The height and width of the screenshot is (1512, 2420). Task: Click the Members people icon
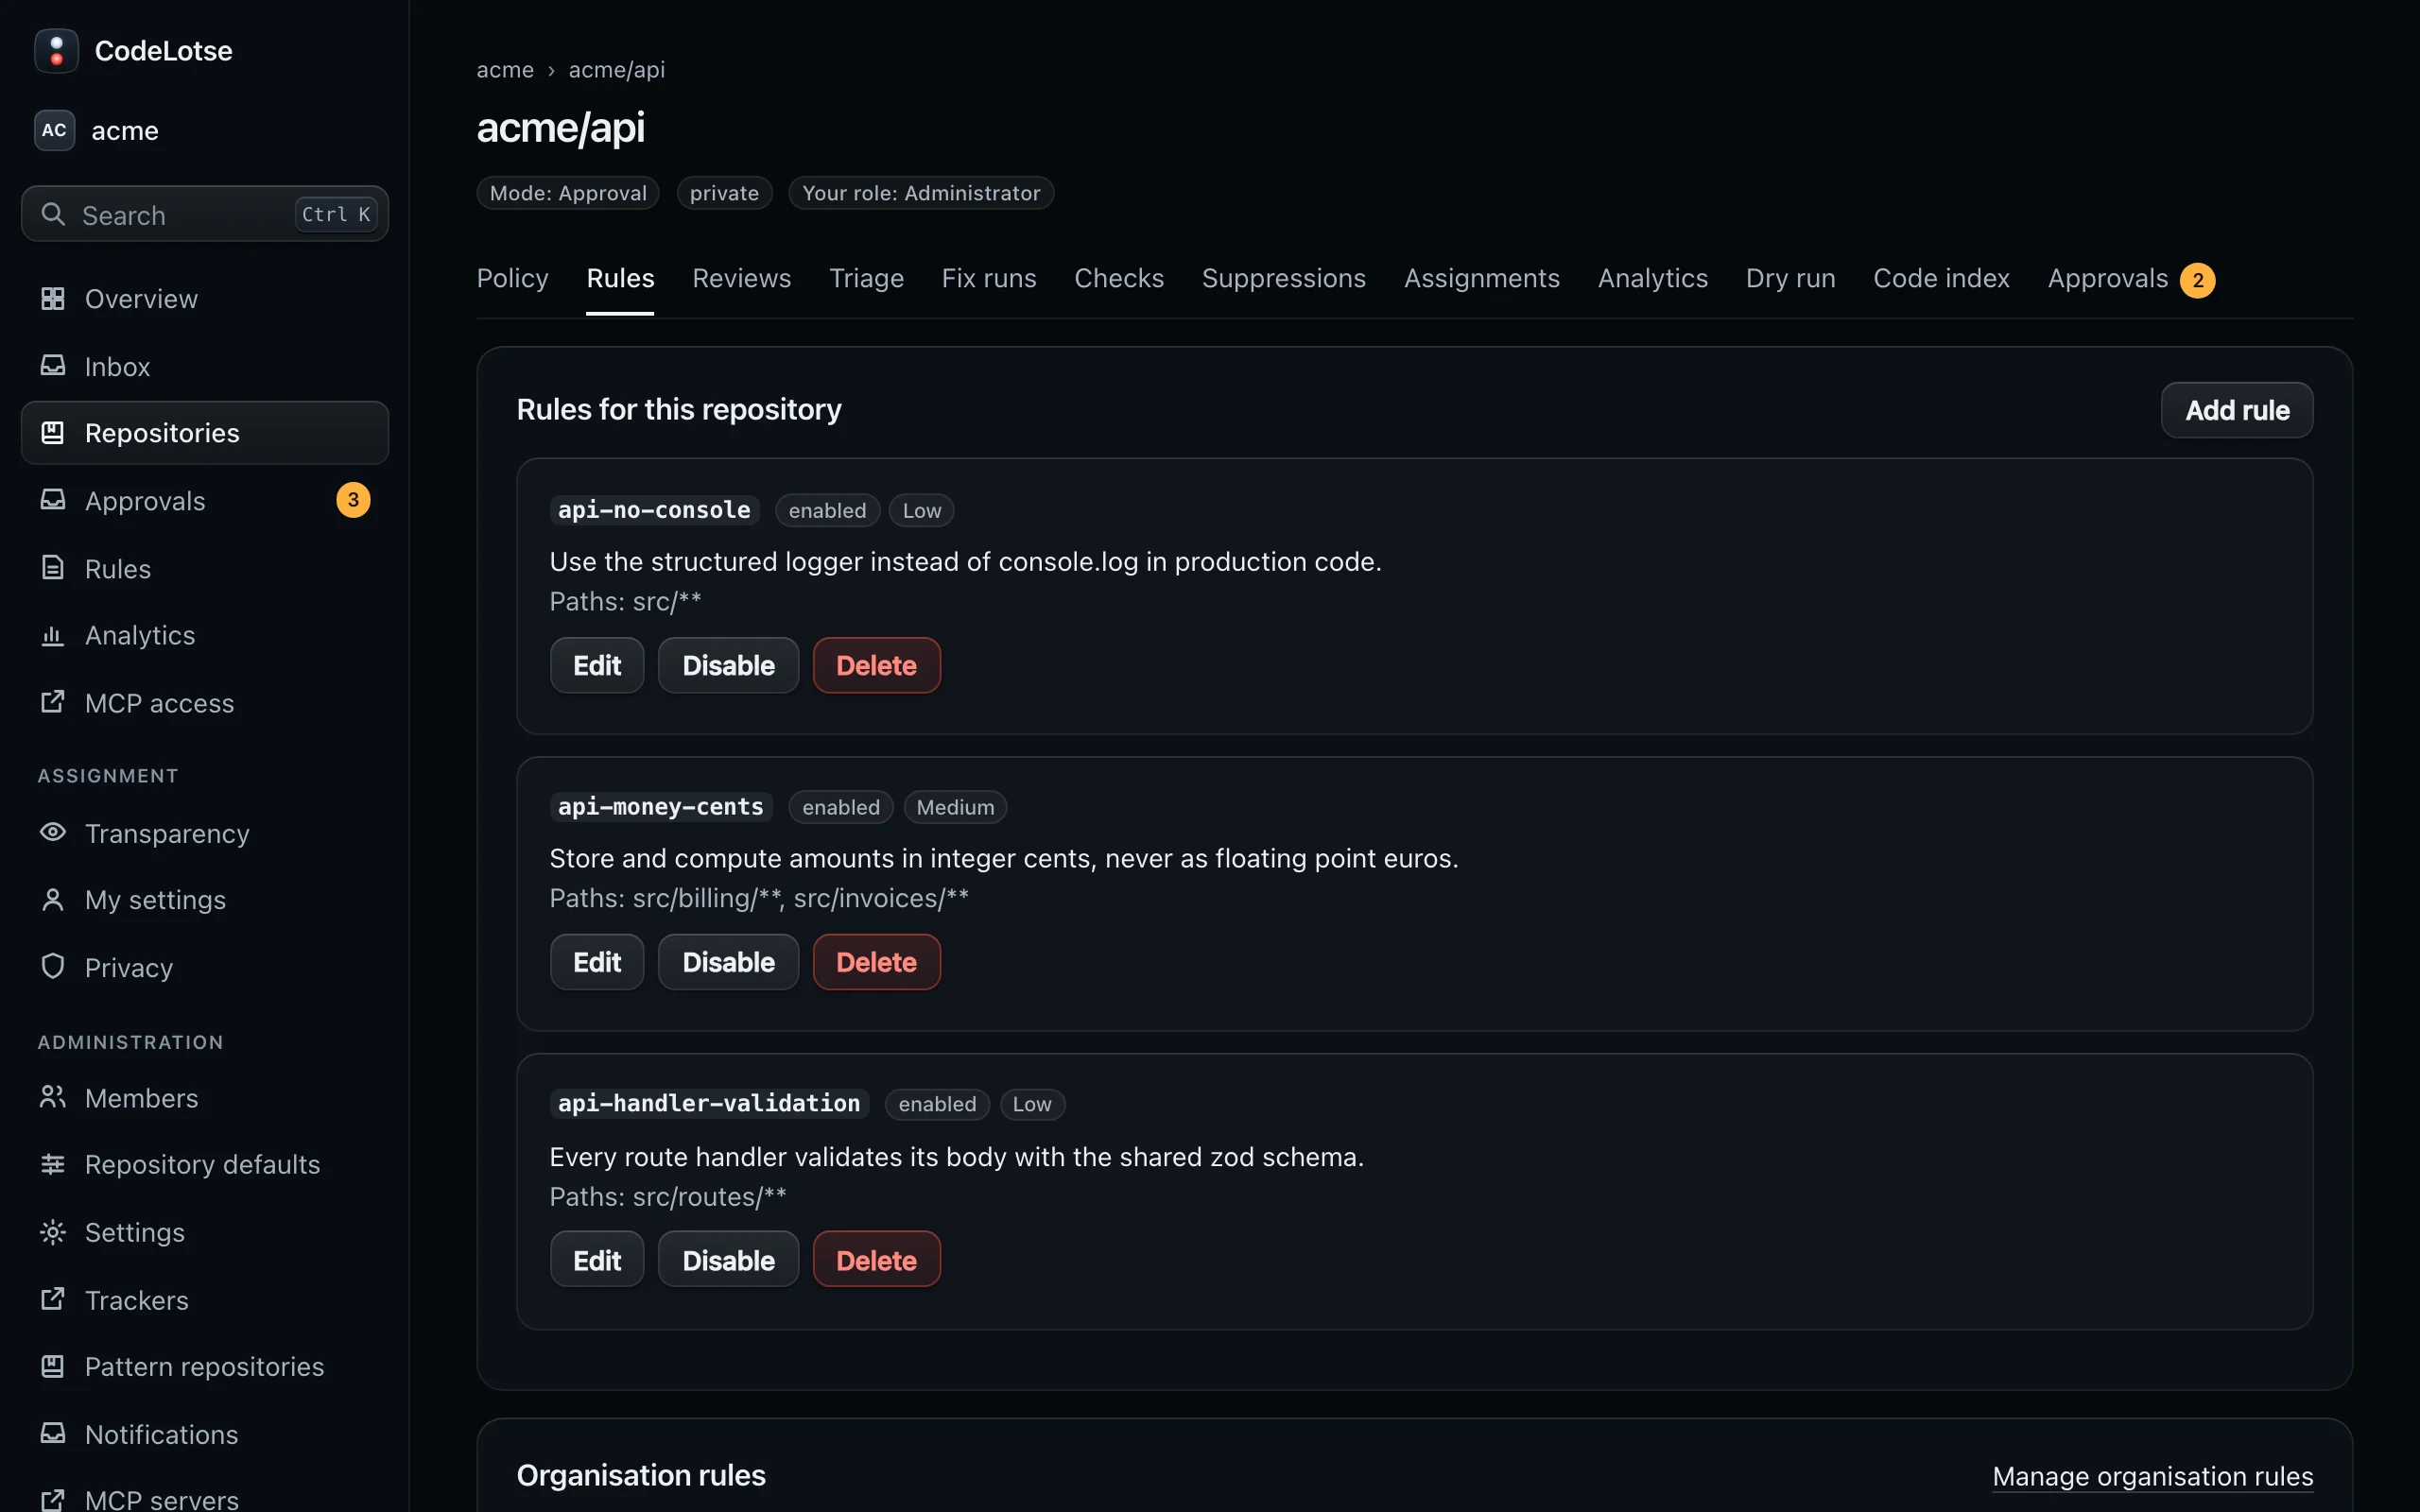pyautogui.click(x=53, y=1097)
